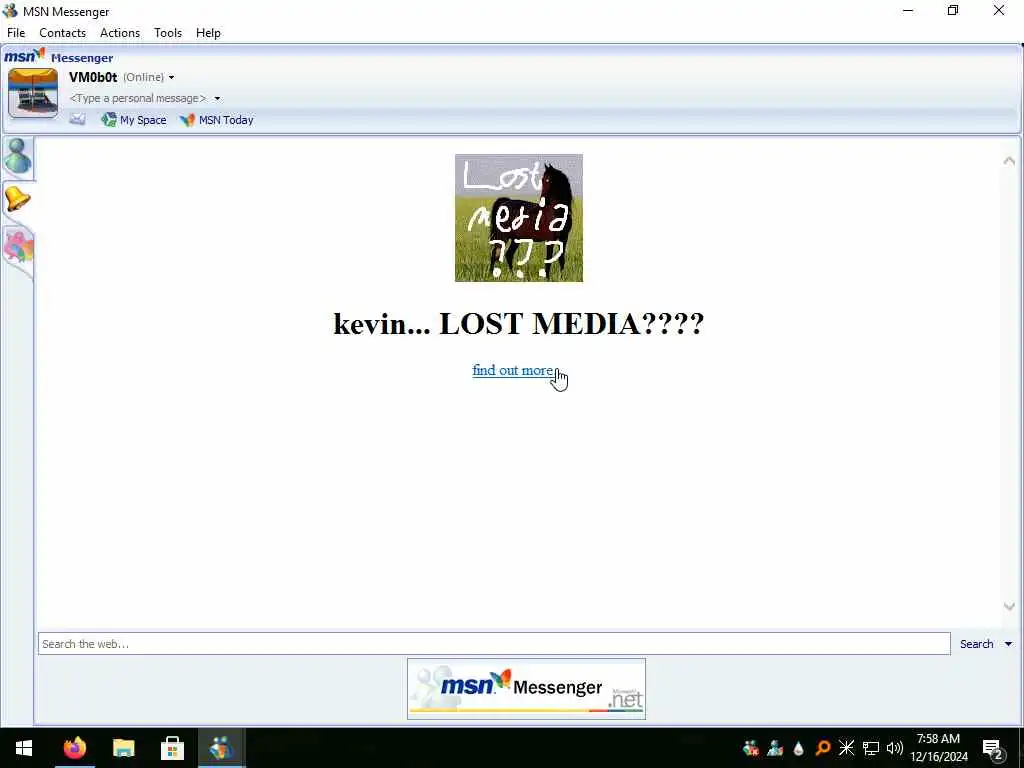Click the Search the web input box
This screenshot has width=1024, height=768.
click(x=494, y=644)
